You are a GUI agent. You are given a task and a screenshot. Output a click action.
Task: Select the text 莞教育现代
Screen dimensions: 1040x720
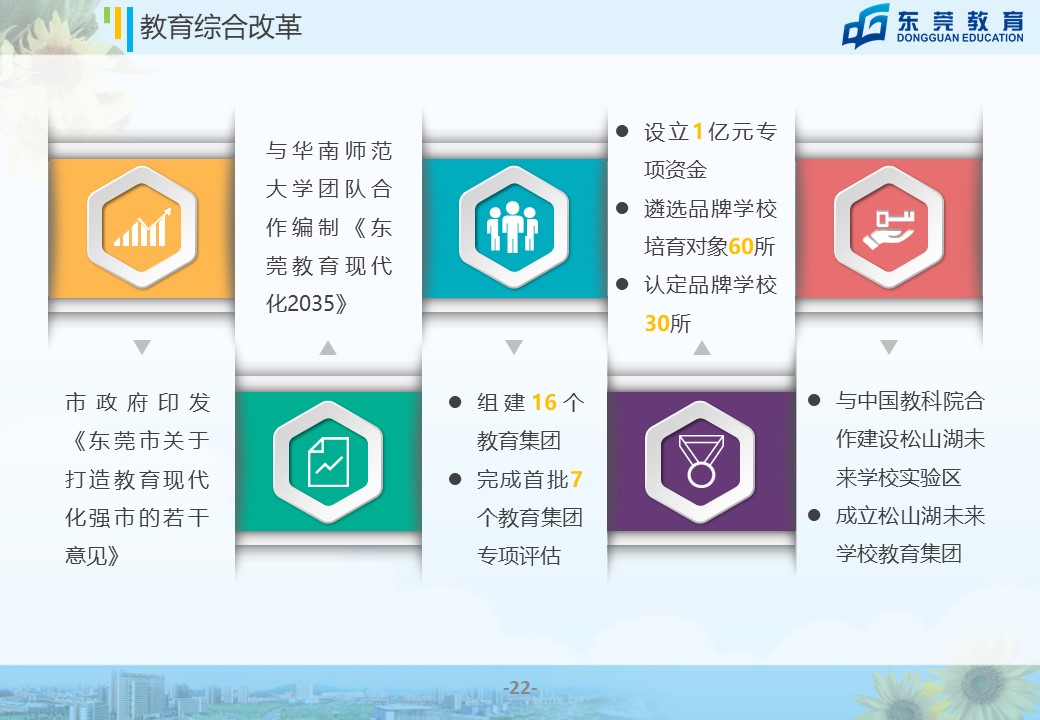tap(329, 266)
